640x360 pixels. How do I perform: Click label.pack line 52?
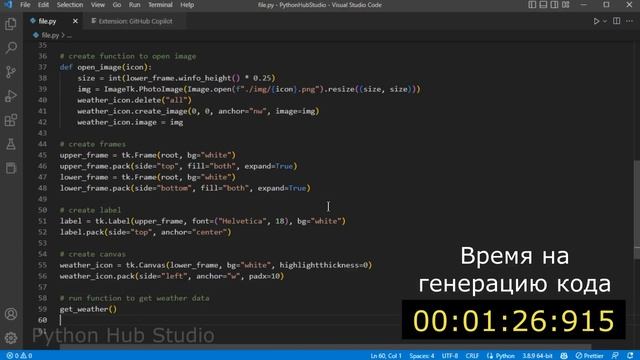(x=145, y=232)
